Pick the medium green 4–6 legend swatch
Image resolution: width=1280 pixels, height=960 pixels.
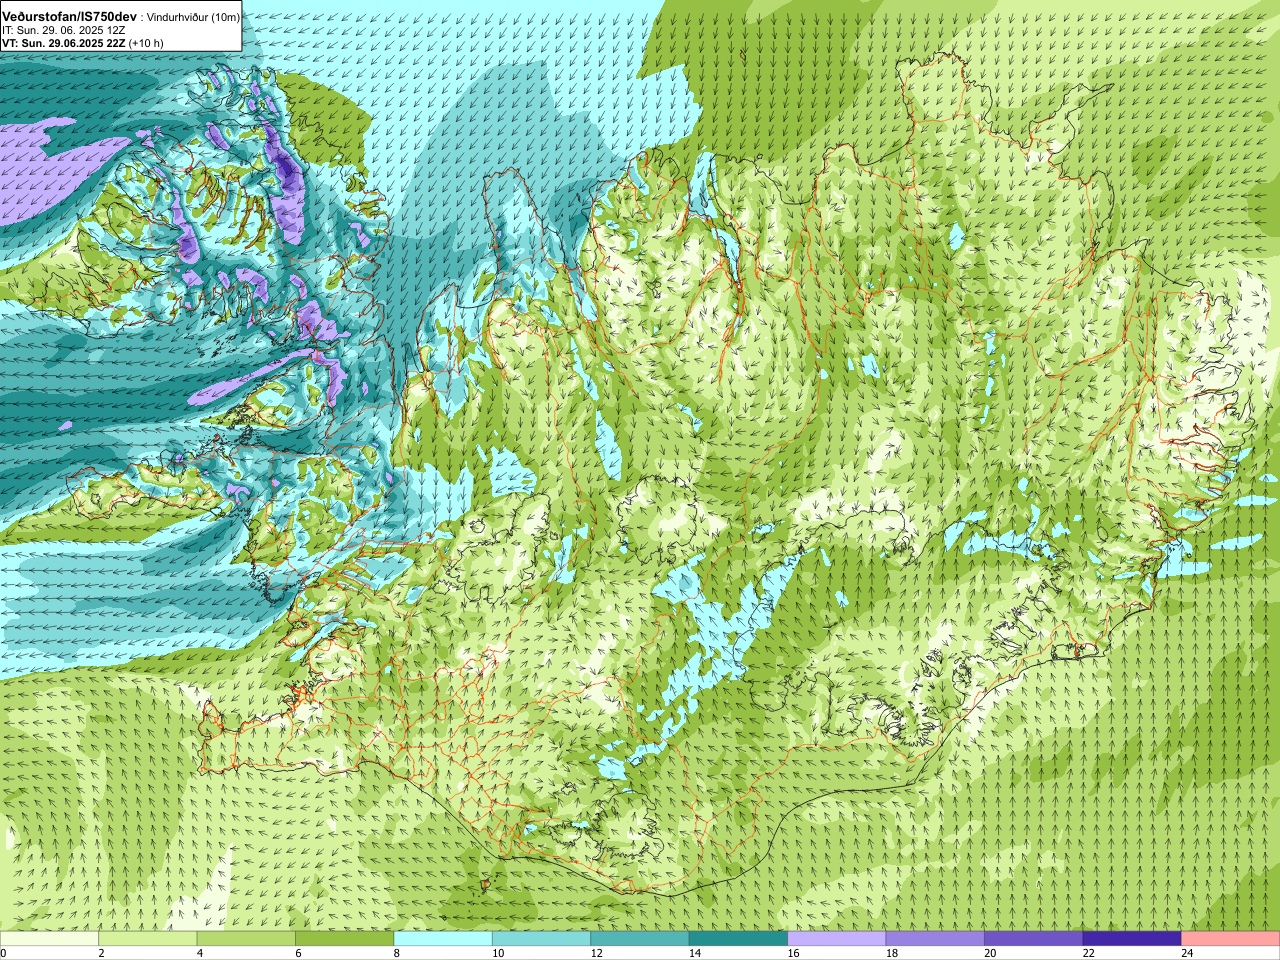(x=246, y=939)
